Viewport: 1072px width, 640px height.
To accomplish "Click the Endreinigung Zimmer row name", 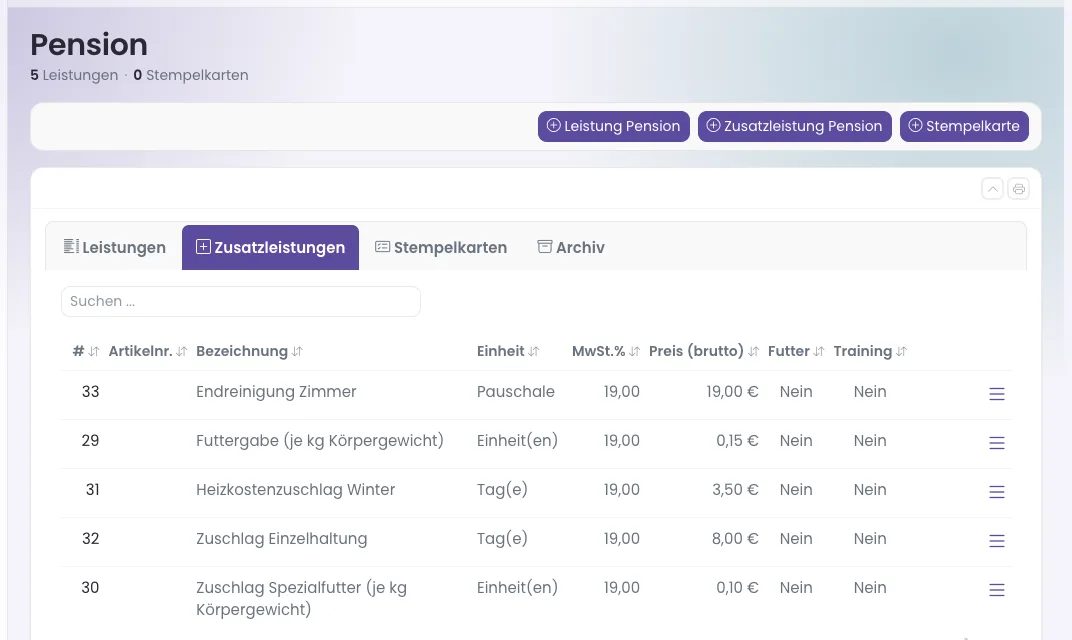I will (x=276, y=392).
